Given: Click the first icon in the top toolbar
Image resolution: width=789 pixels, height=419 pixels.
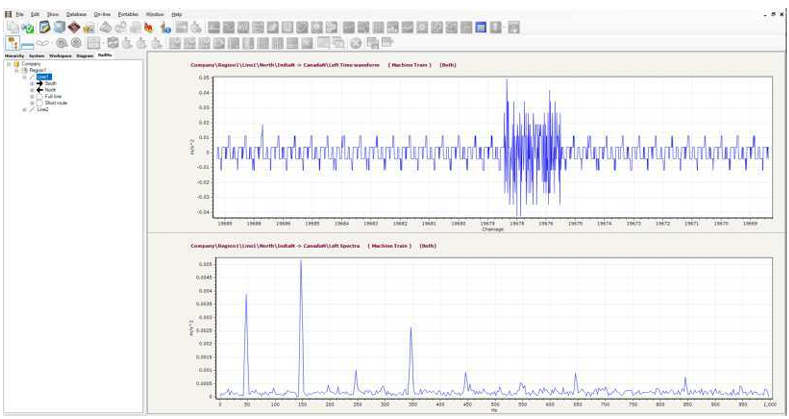Looking at the screenshot, I should coord(11,27).
